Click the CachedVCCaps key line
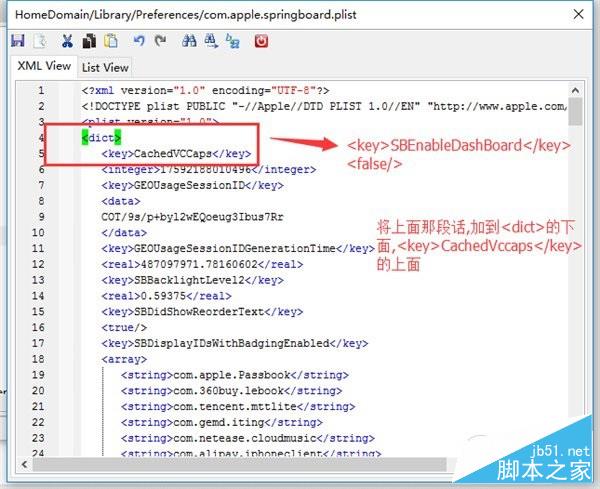Screen dimensions: 600x489 [x=176, y=154]
